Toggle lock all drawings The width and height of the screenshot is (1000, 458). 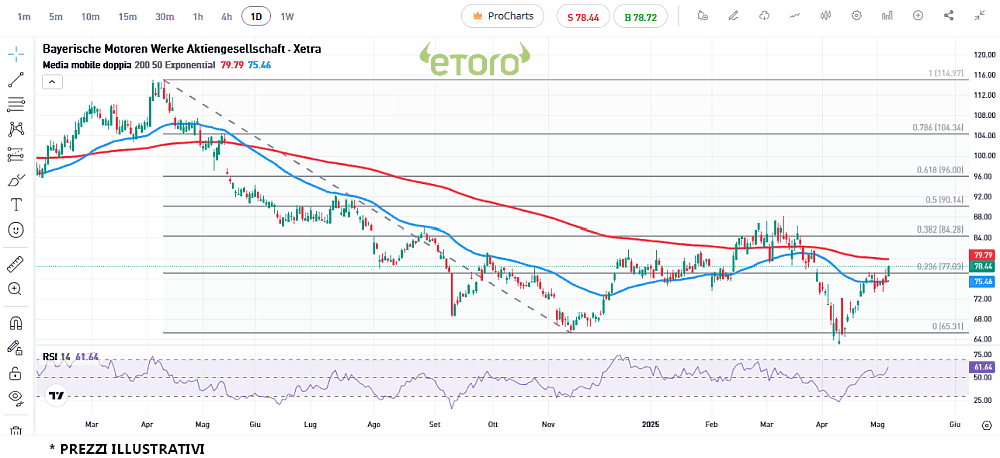[x=16, y=373]
